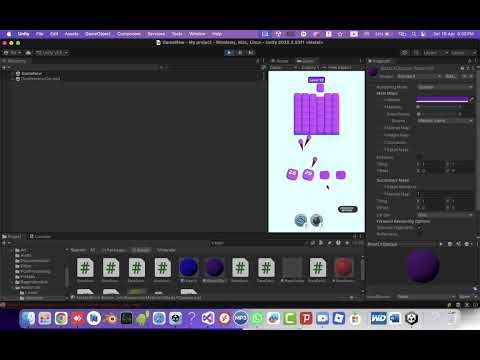Click the swirl power-up button in Game view
The image size is (480, 360).
301,220
